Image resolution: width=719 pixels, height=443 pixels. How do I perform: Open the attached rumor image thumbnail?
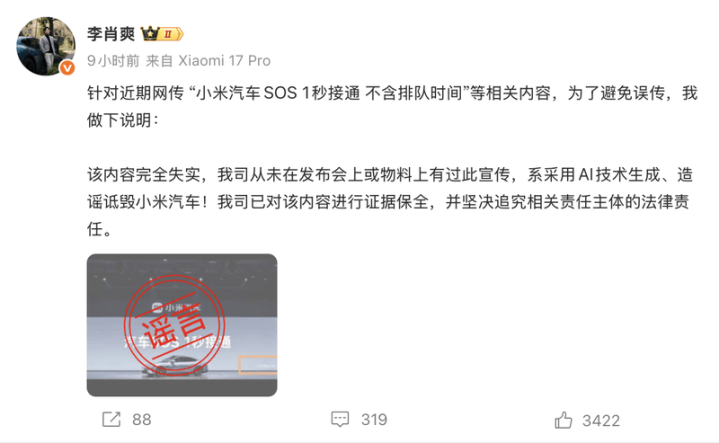tap(182, 325)
